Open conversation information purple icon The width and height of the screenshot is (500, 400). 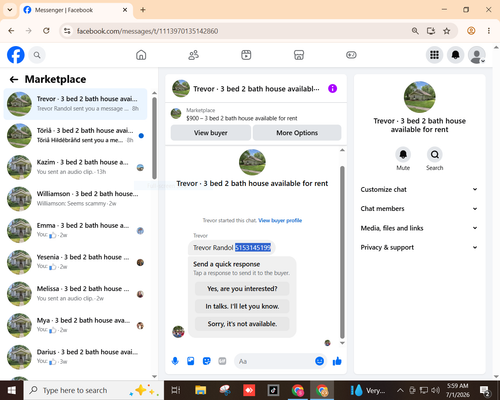point(332,89)
